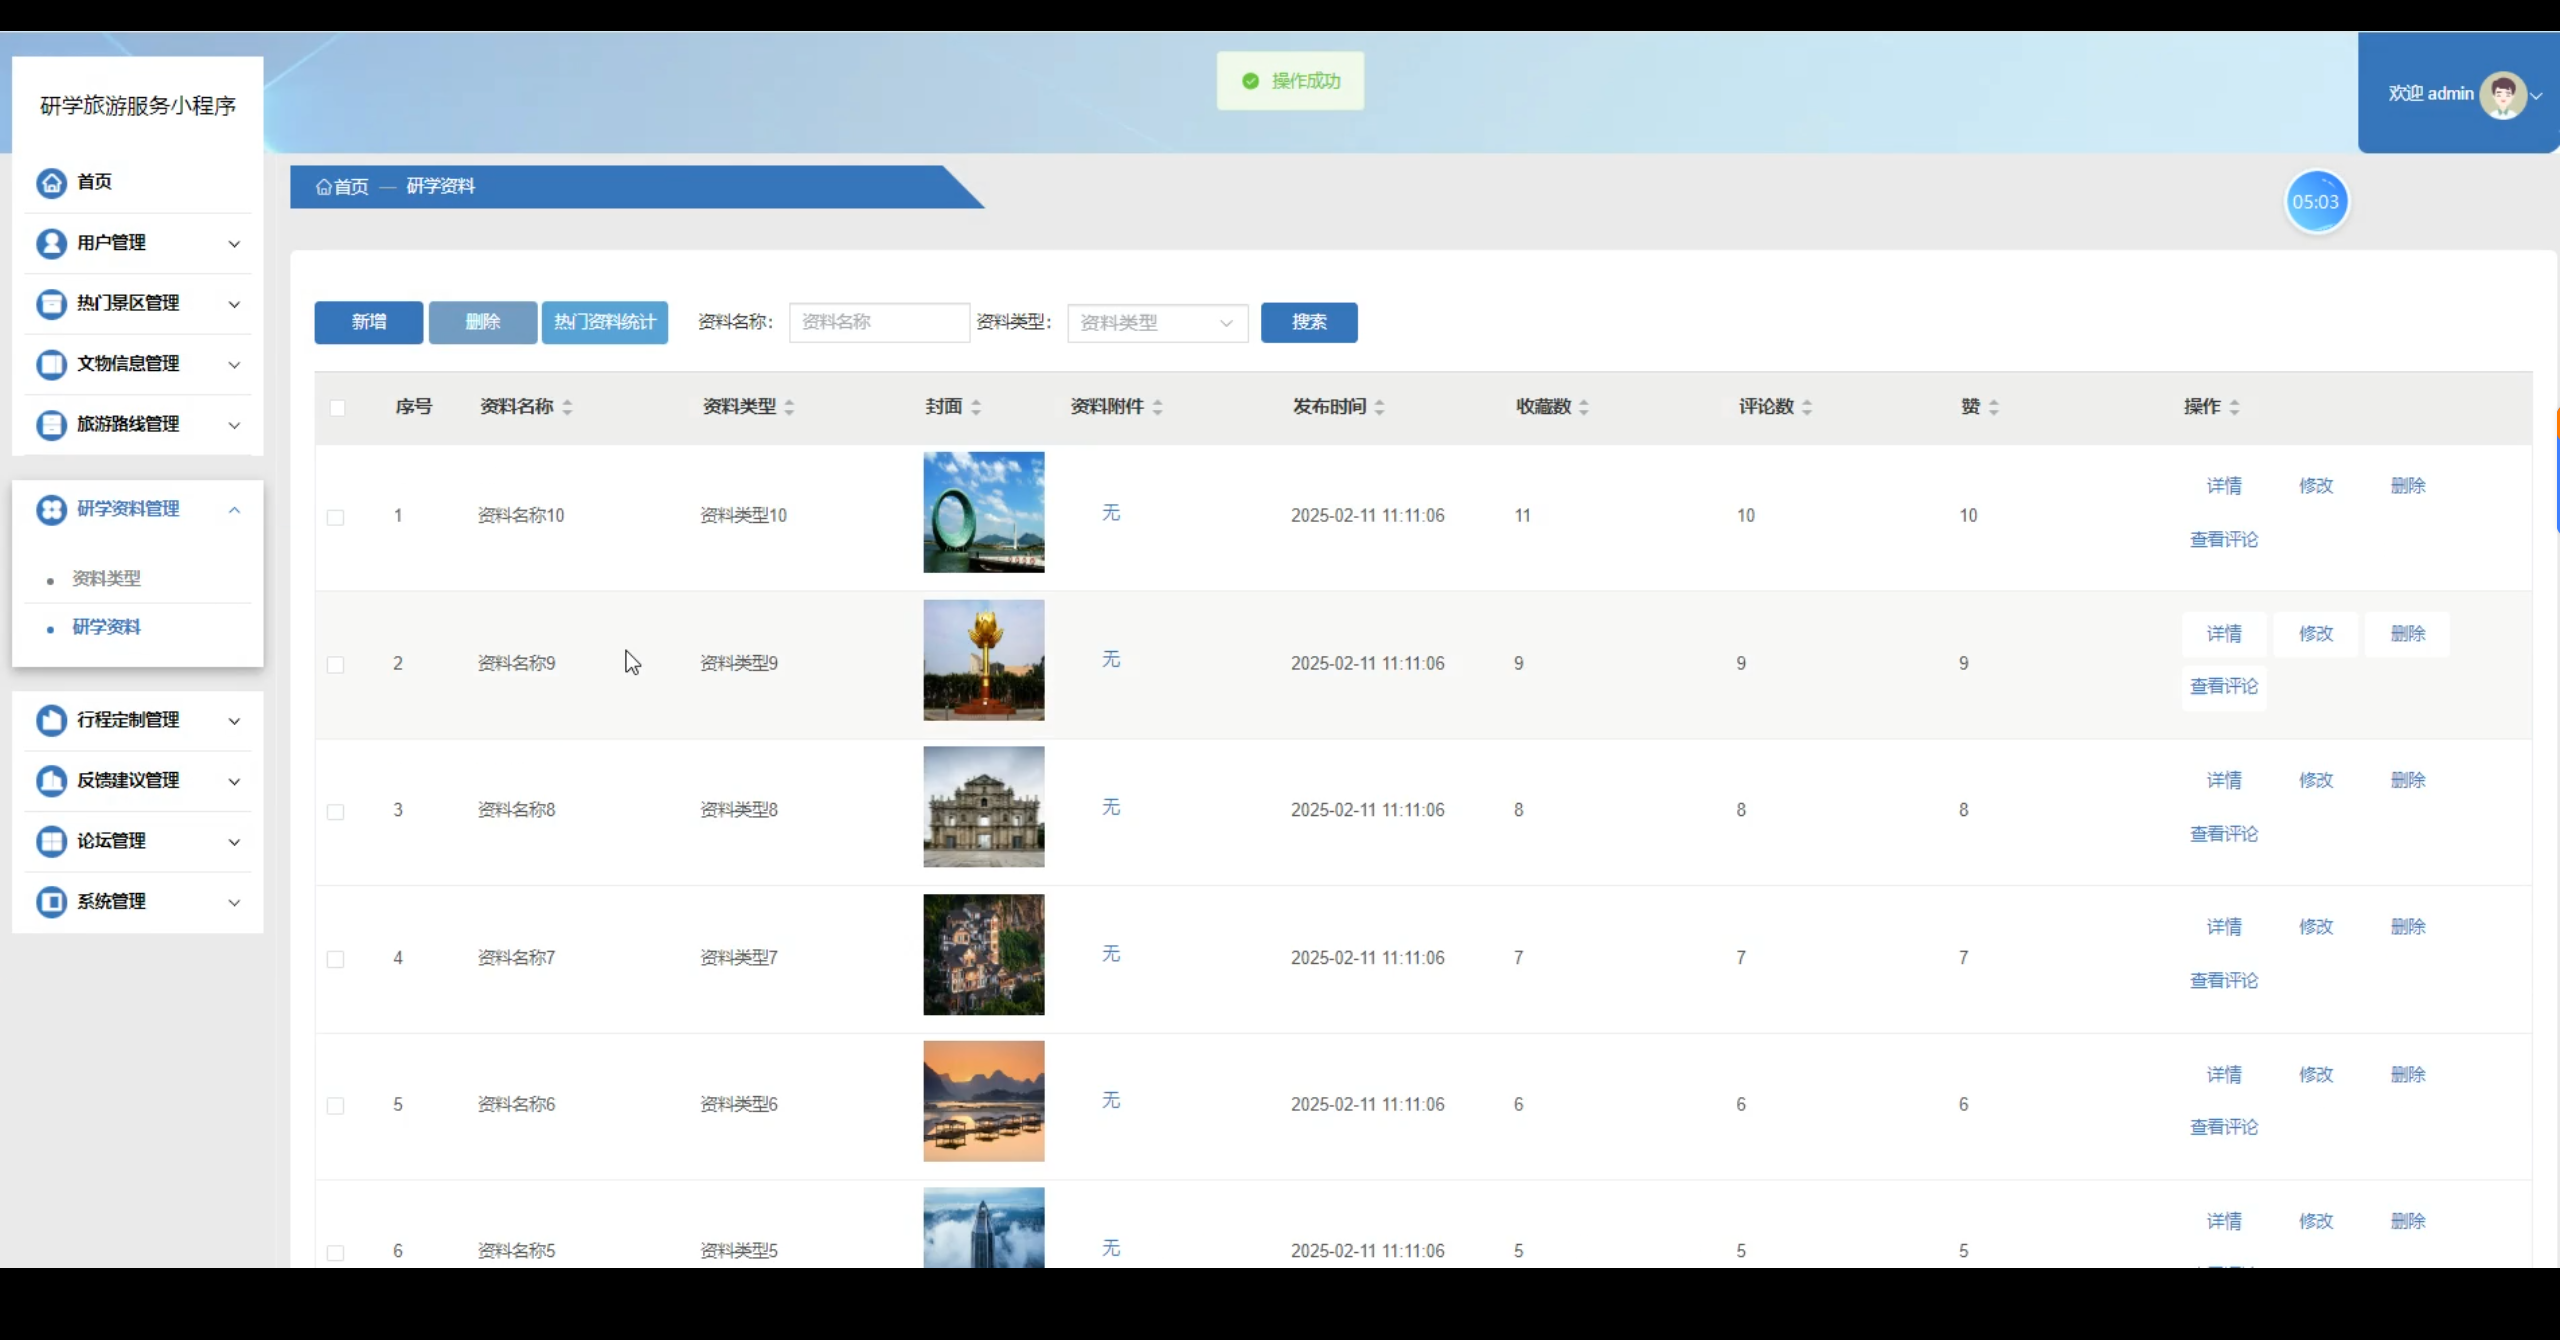Select the 研学资料 submenu item

click(106, 627)
